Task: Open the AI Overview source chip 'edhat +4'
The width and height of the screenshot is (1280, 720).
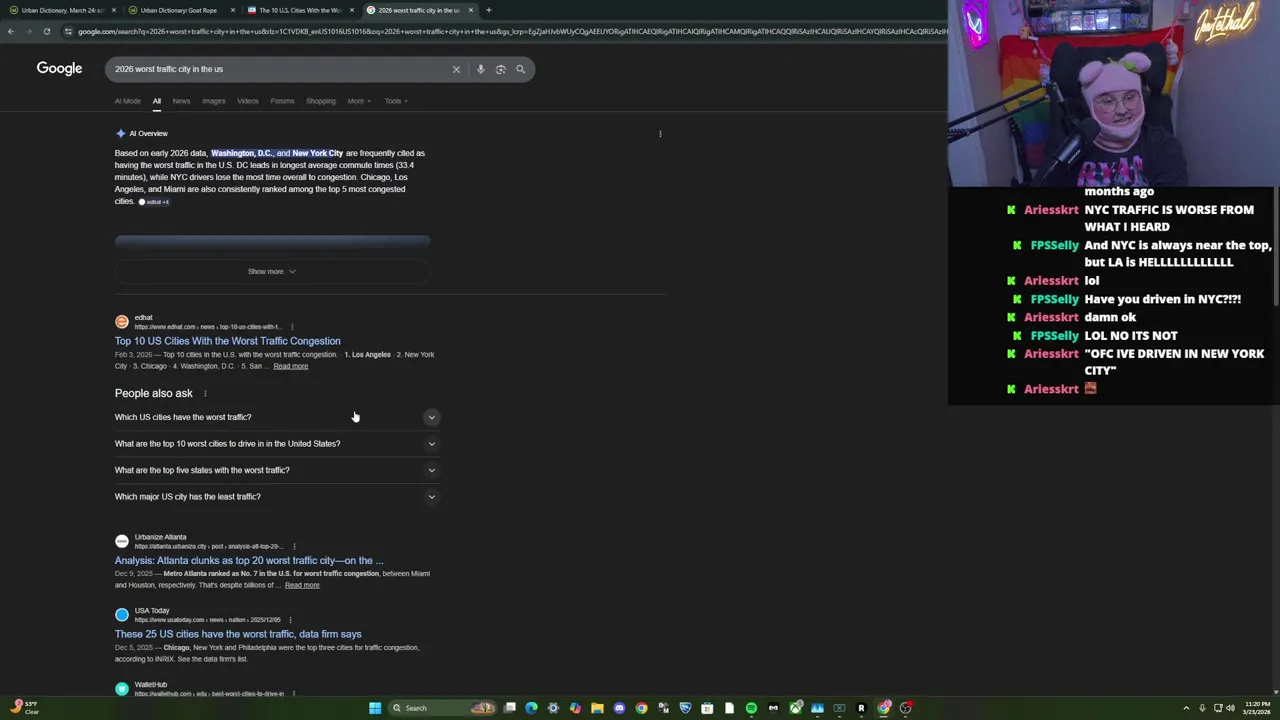Action: 154,202
